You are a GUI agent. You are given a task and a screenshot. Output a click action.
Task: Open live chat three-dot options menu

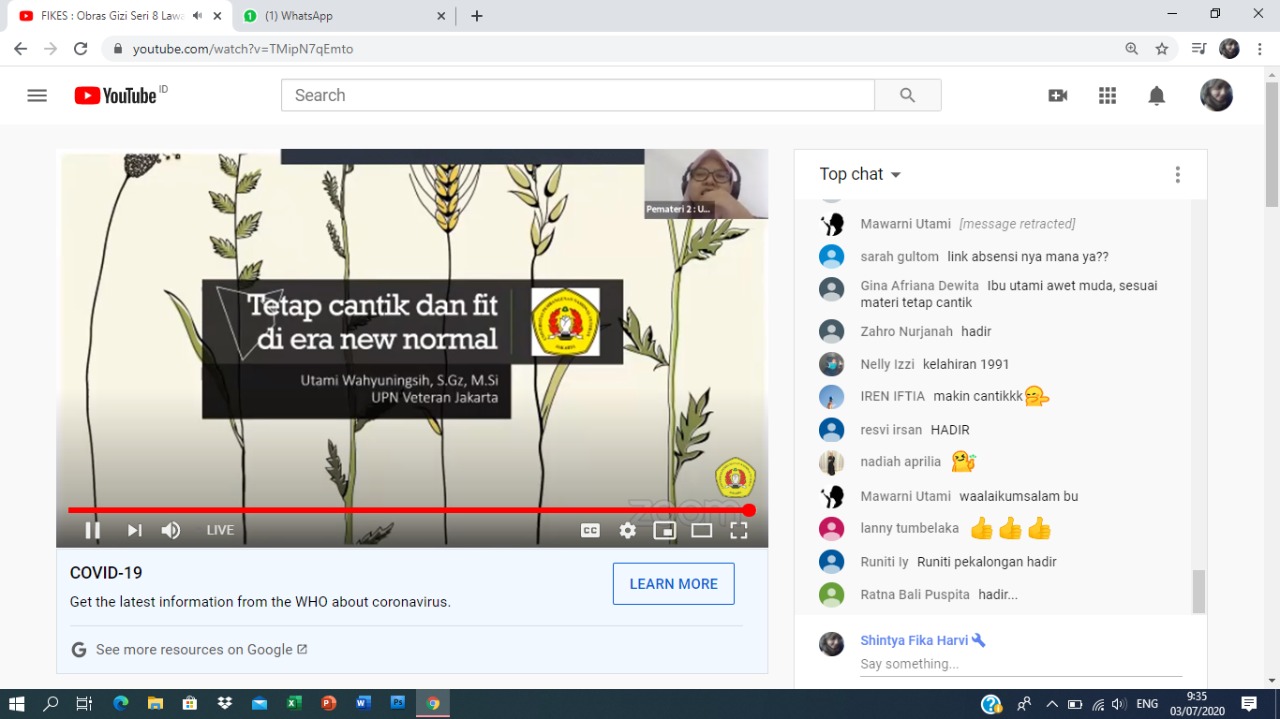(1177, 175)
